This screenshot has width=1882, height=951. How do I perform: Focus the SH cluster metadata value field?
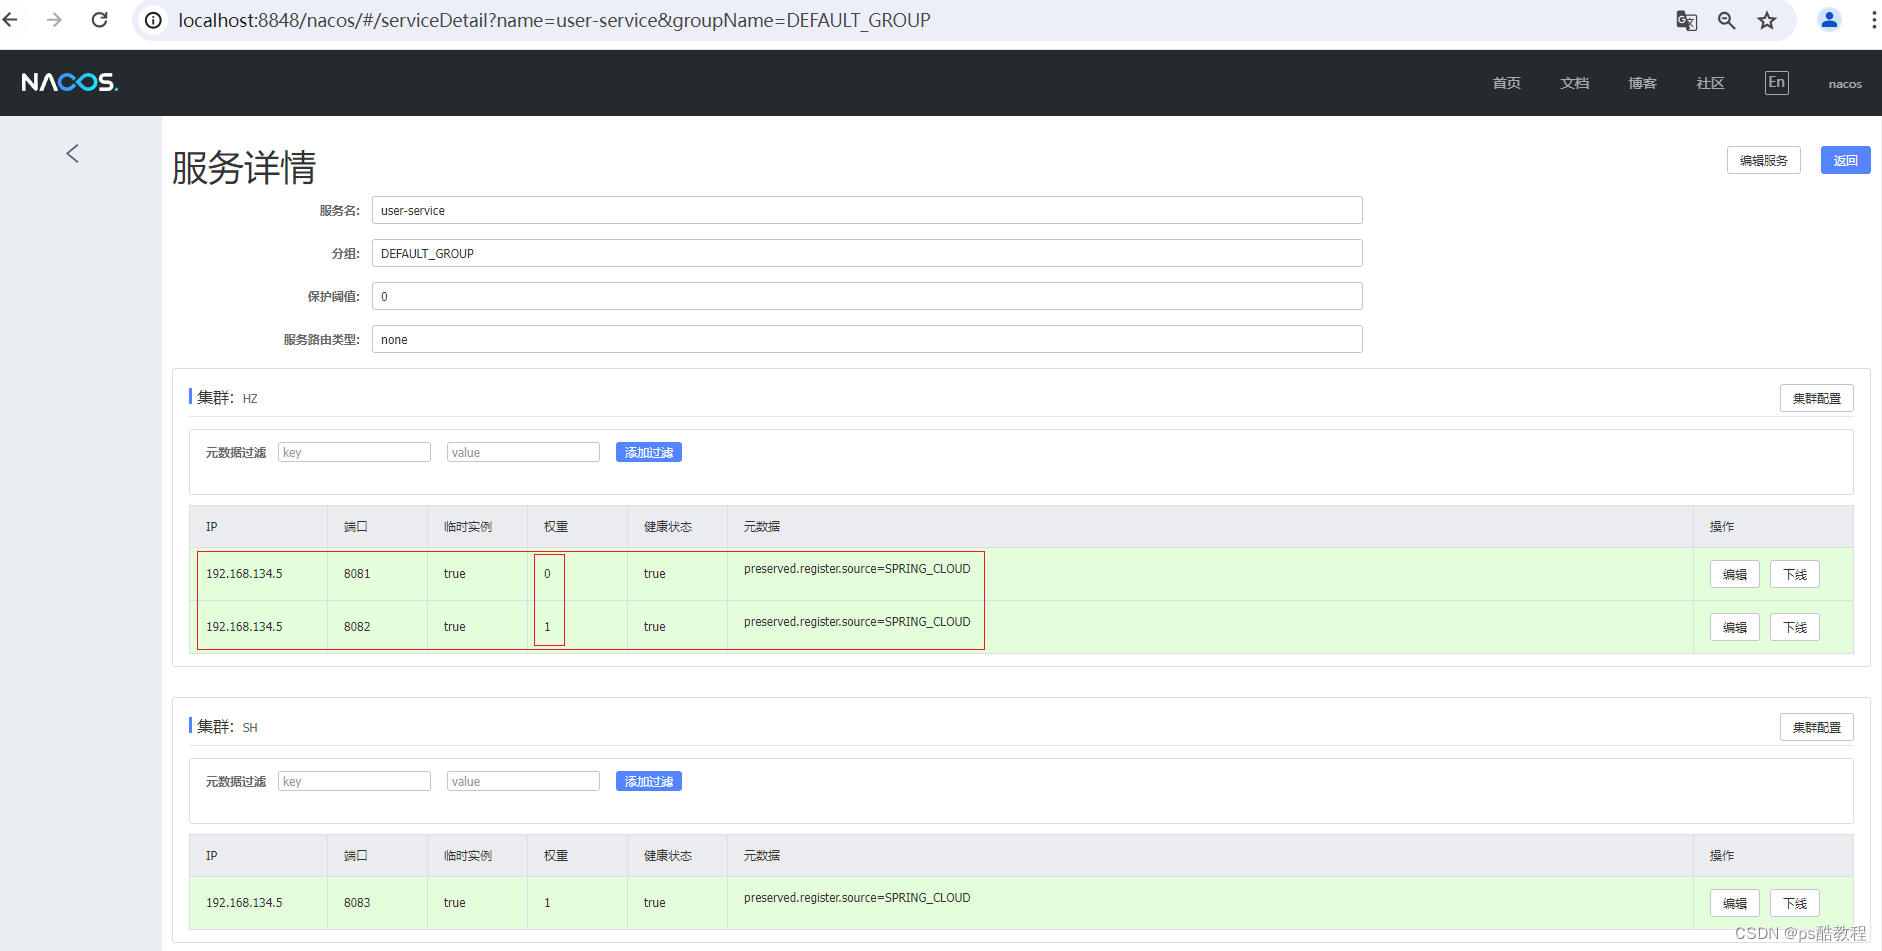point(523,781)
